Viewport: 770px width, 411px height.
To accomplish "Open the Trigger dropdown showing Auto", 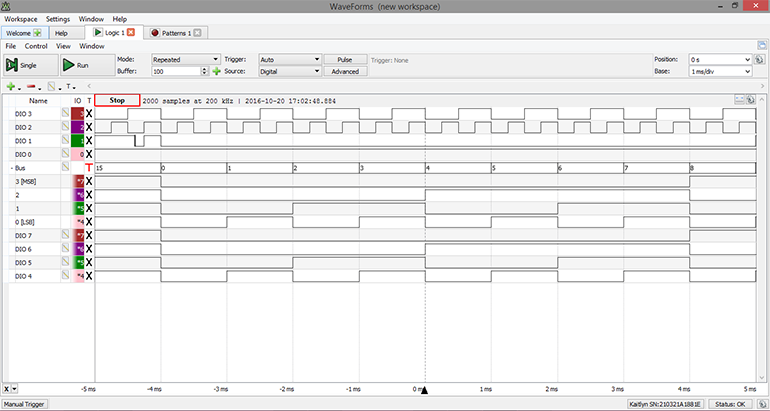I will click(290, 59).
